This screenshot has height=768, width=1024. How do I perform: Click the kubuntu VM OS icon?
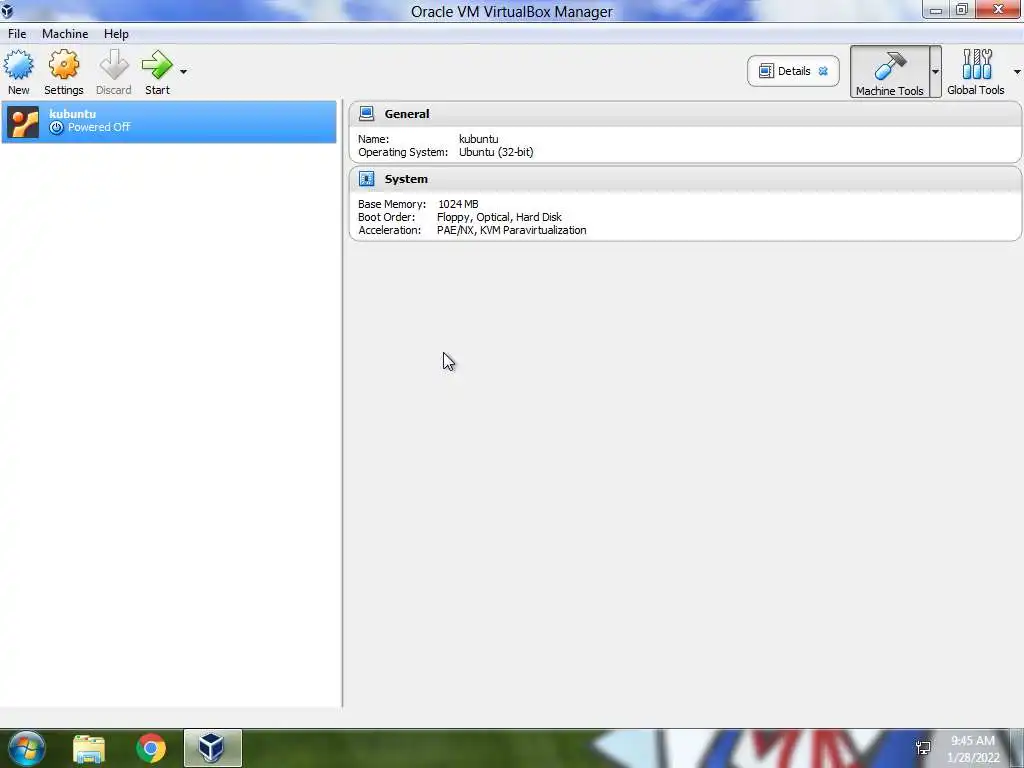(x=23, y=122)
